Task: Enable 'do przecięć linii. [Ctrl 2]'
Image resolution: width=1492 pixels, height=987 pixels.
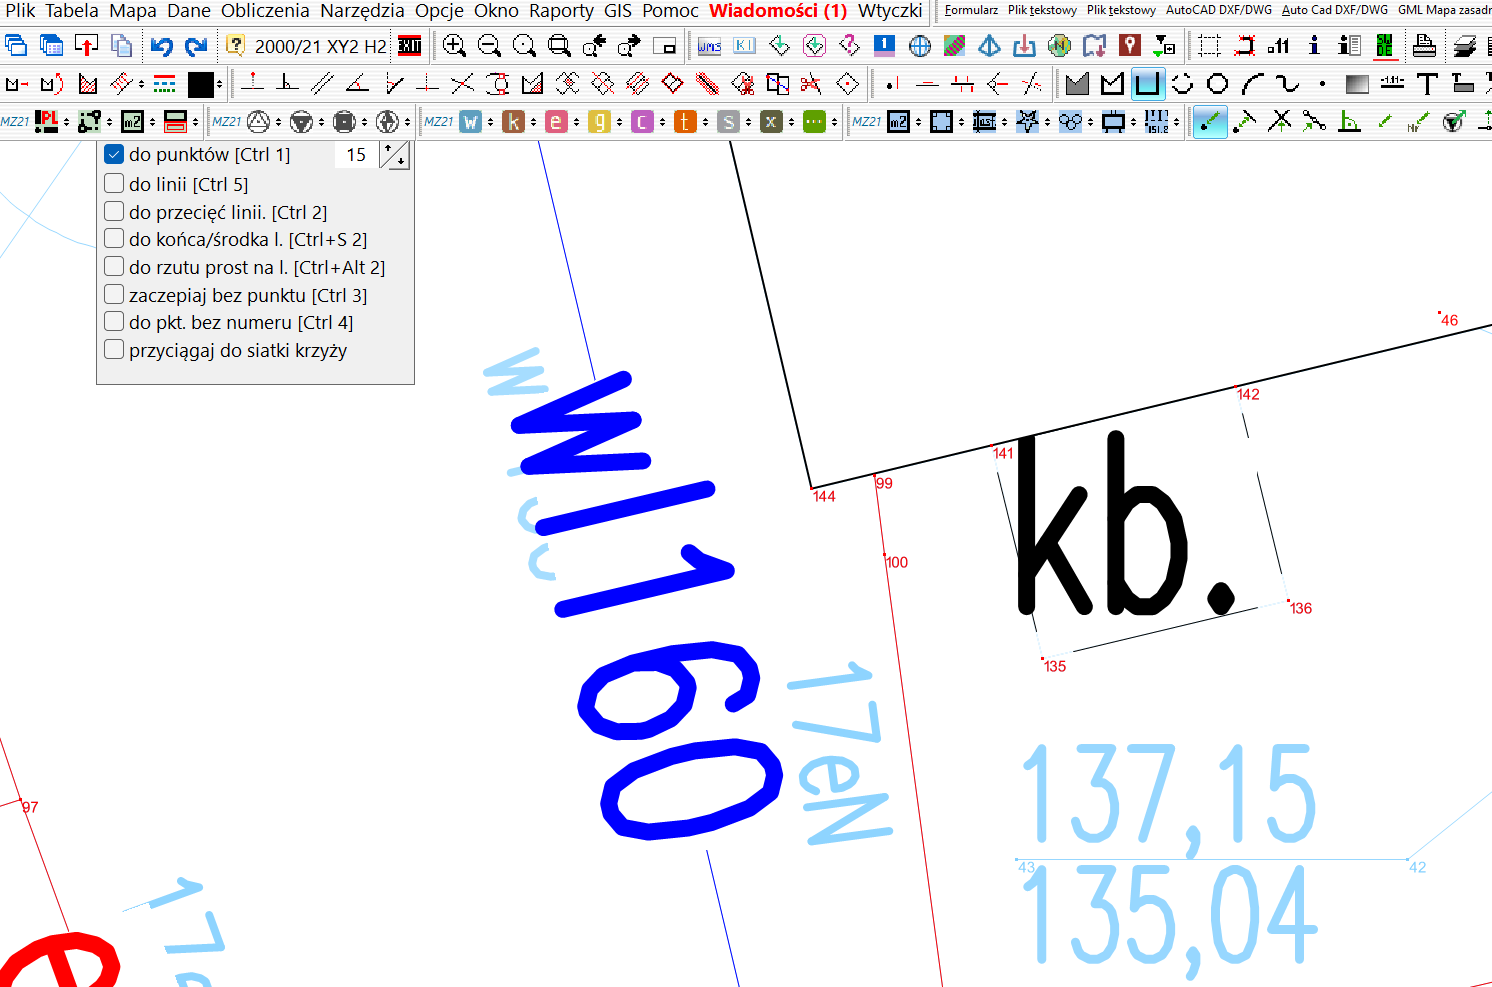Action: [114, 212]
